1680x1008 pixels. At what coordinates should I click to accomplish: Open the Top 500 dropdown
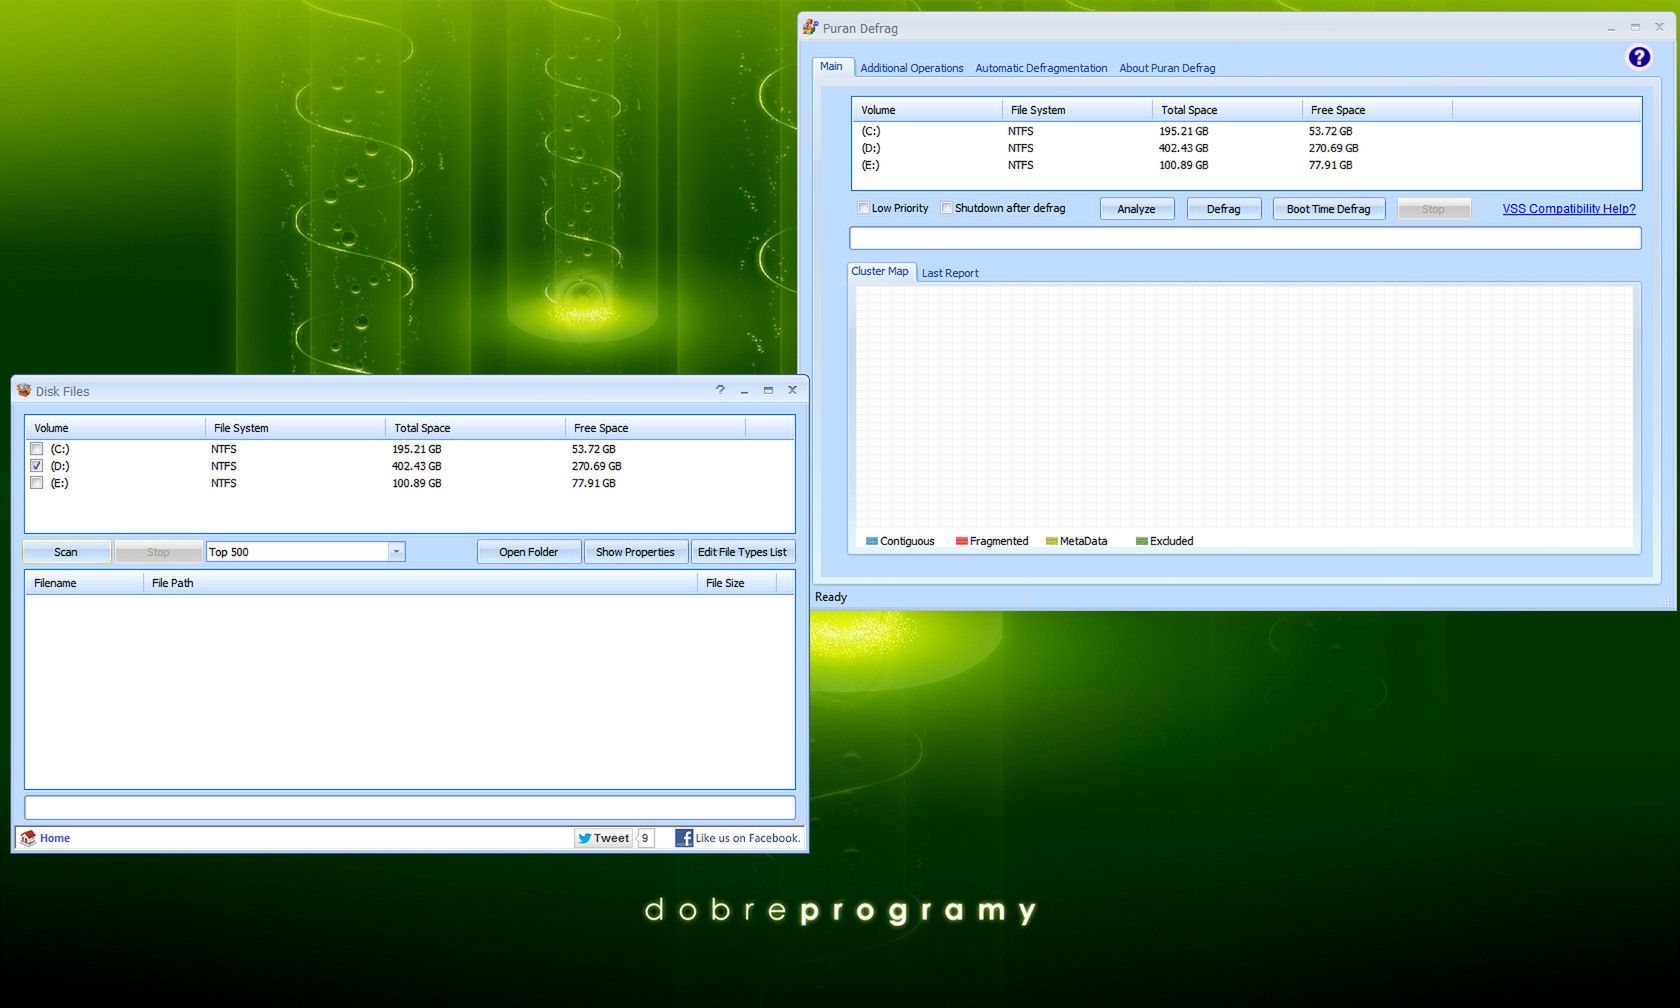(x=396, y=551)
